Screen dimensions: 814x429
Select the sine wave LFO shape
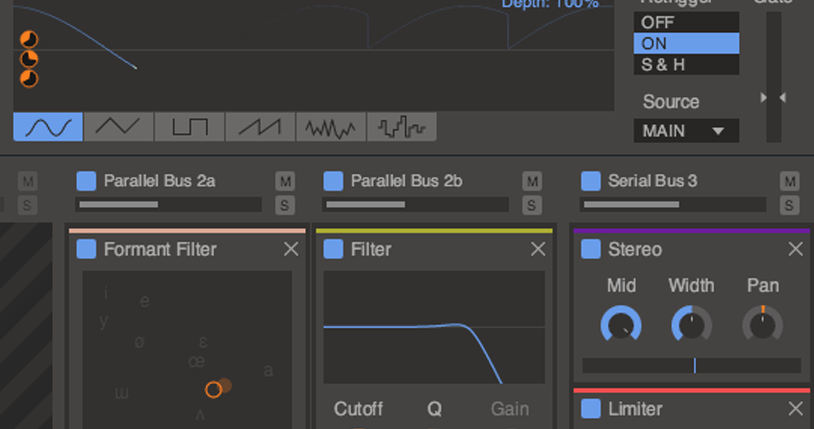point(48,127)
